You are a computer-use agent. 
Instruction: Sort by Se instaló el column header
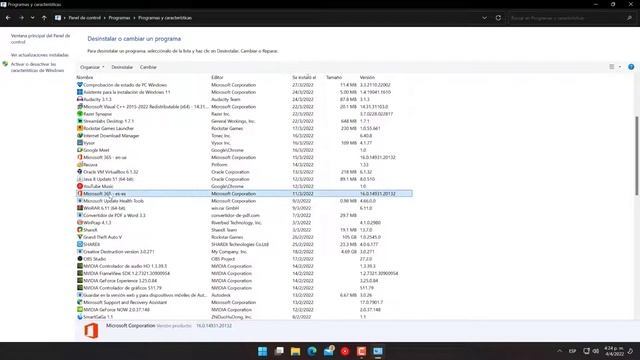point(304,77)
